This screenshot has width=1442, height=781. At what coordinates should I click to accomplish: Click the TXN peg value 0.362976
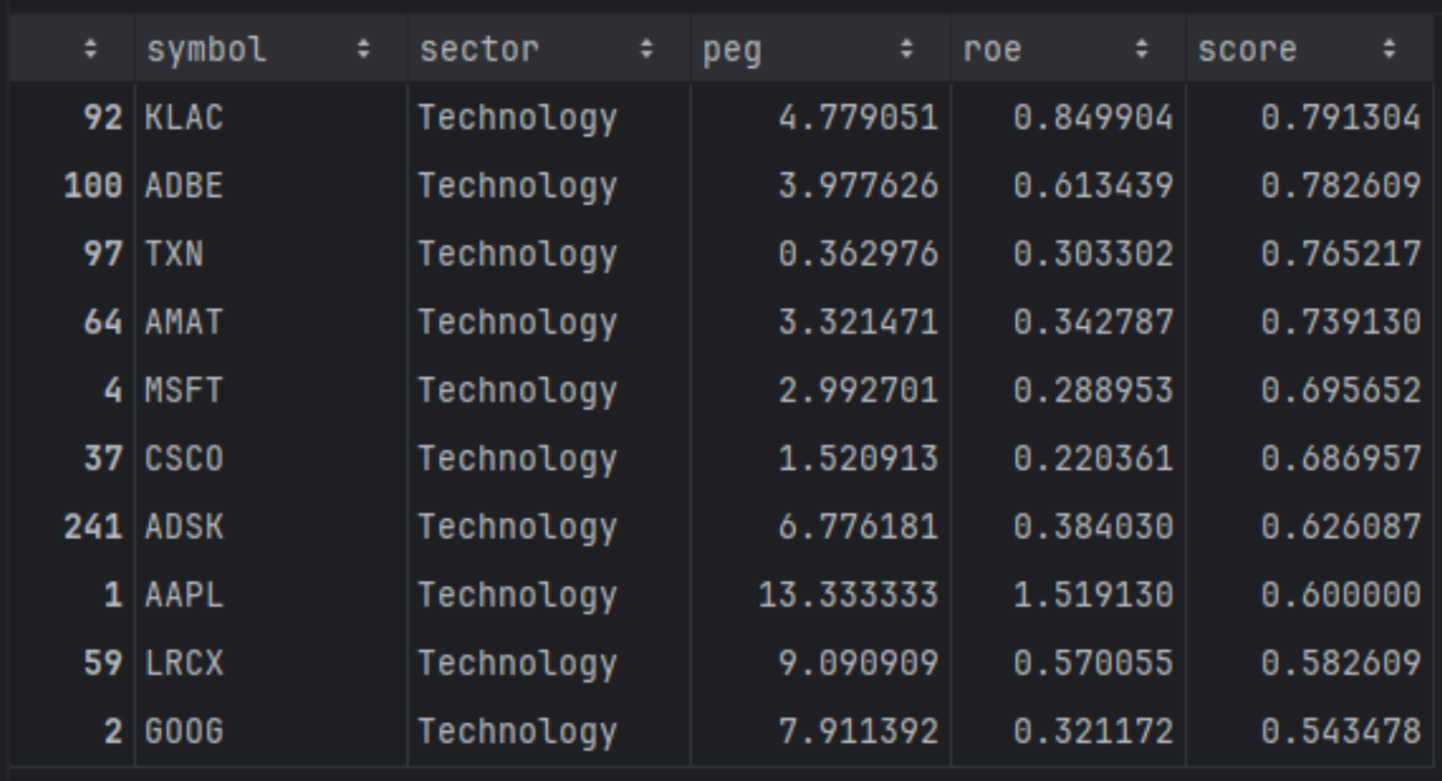click(x=858, y=254)
